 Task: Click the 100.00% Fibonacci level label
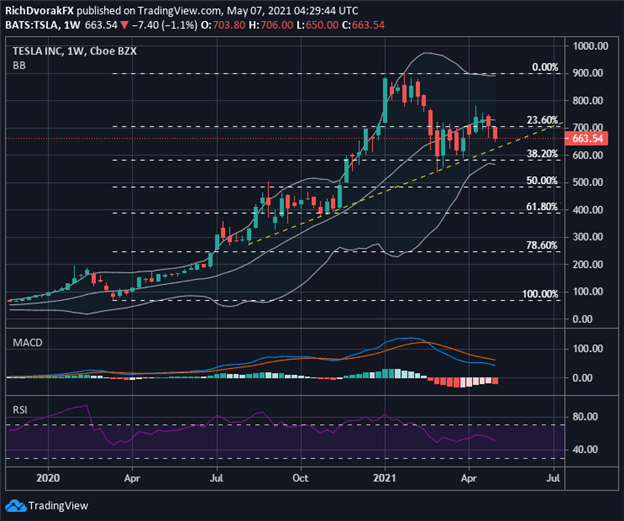tap(540, 294)
